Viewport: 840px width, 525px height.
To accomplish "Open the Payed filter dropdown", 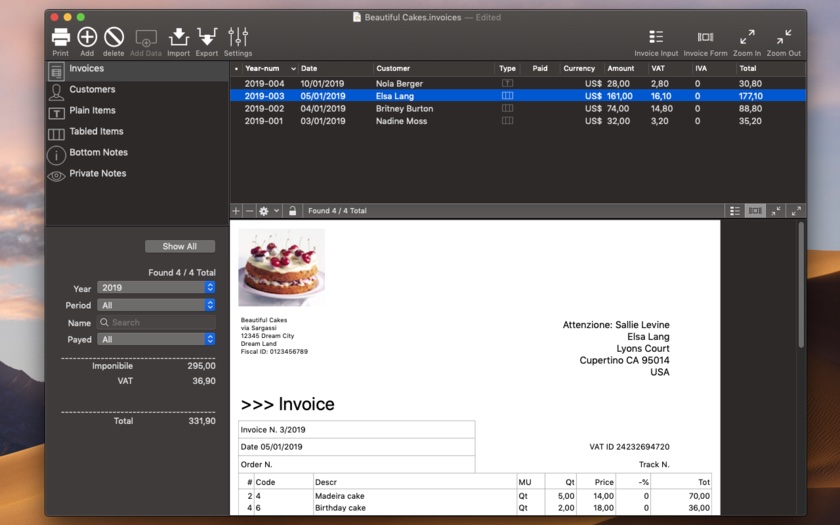I will tap(156, 339).
